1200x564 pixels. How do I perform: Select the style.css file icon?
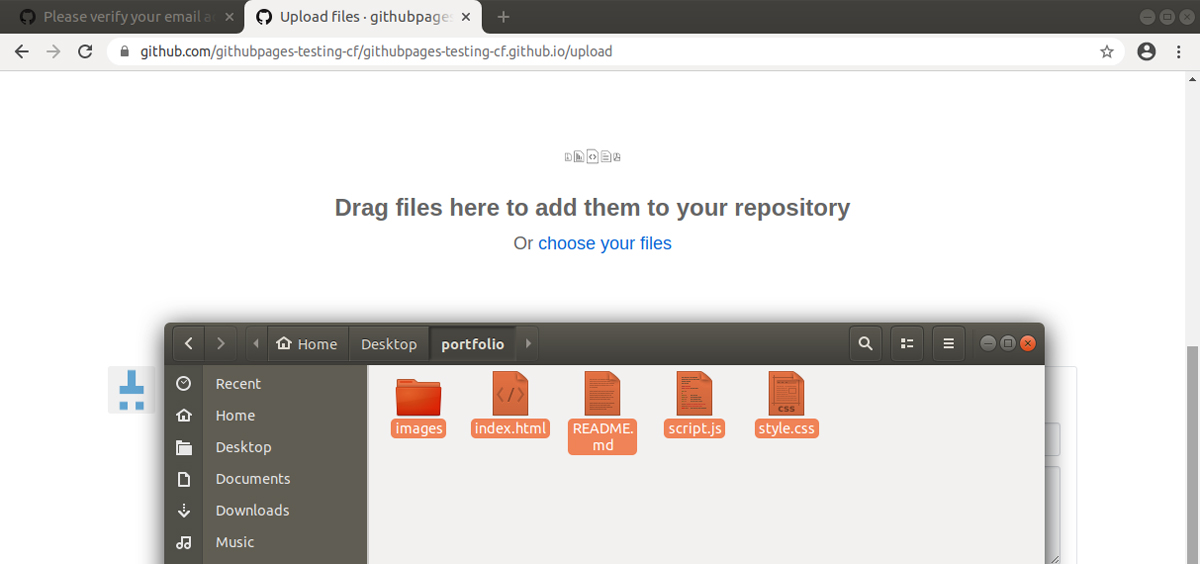pos(787,393)
